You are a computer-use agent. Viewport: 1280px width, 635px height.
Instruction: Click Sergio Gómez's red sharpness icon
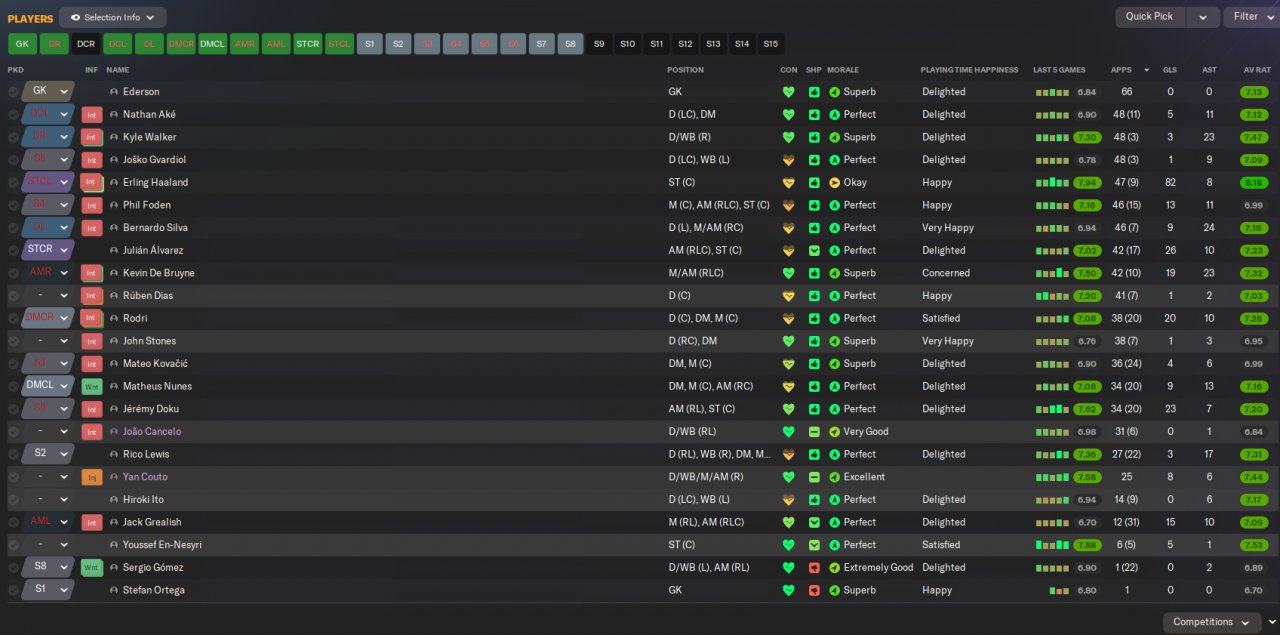[814, 567]
